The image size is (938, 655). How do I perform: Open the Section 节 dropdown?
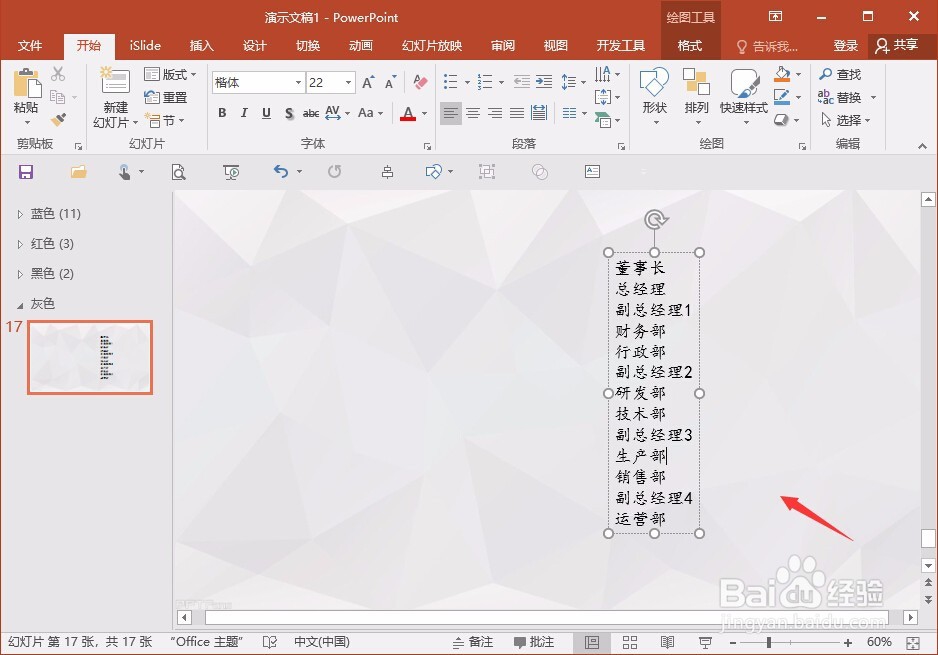pyautogui.click(x=165, y=120)
